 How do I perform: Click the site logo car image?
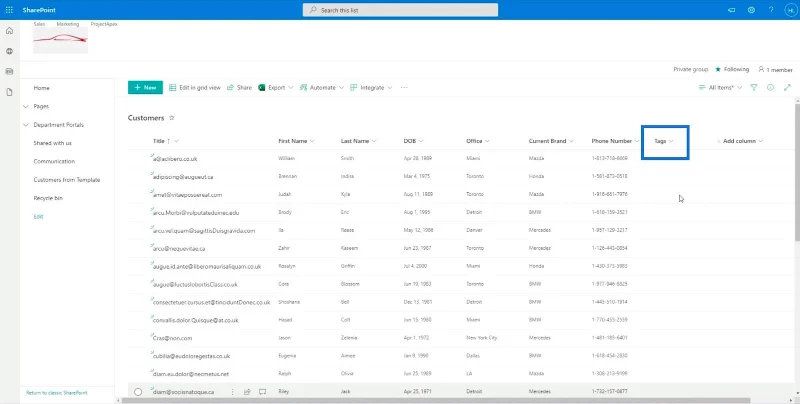click(x=60, y=40)
